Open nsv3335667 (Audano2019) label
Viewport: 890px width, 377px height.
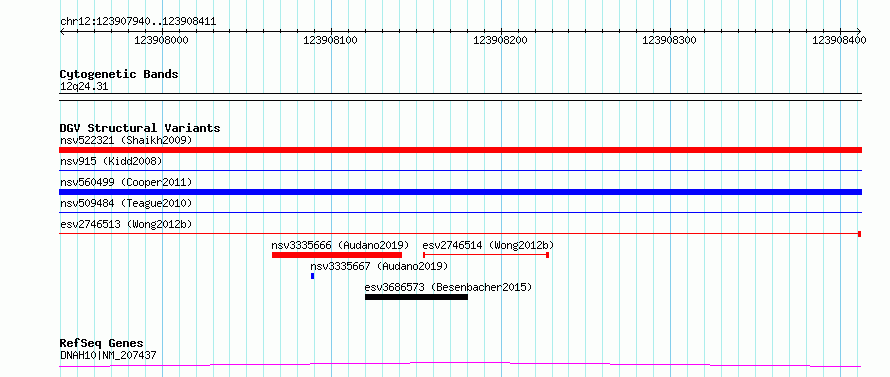pyautogui.click(x=379, y=266)
